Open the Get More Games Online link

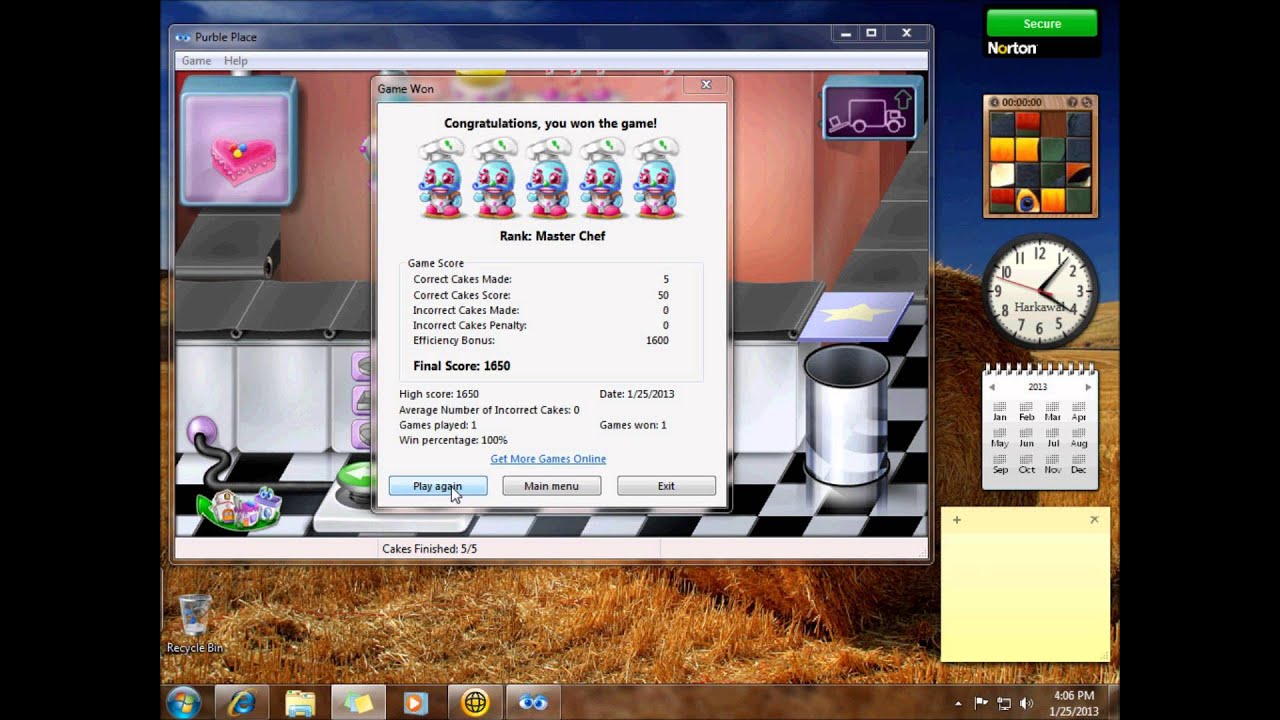[548, 459]
